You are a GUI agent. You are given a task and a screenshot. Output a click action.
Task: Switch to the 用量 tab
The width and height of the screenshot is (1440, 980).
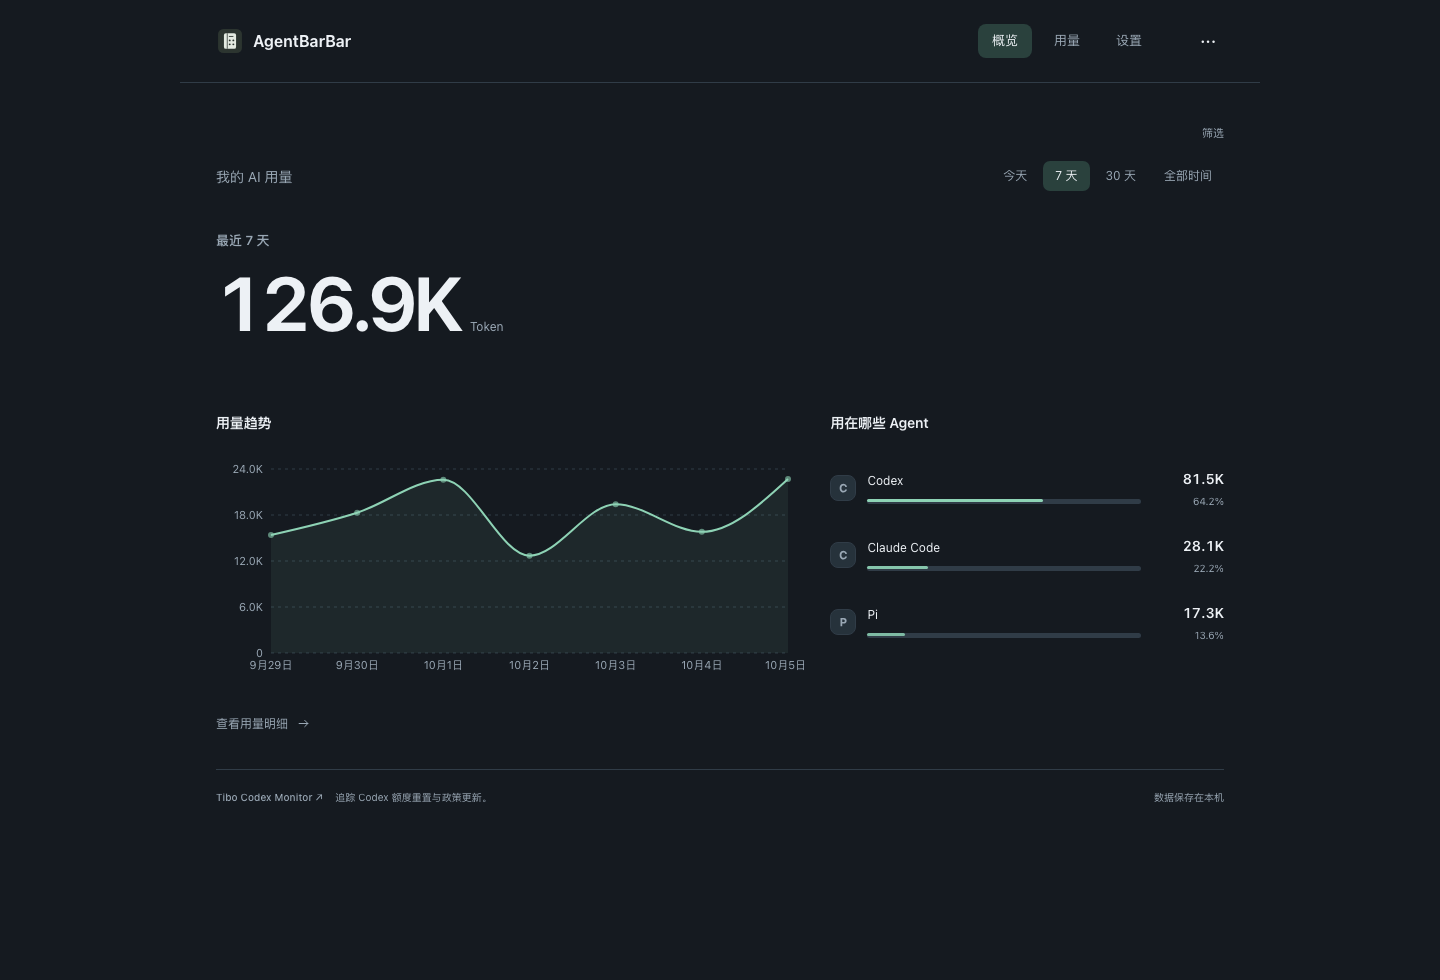point(1067,41)
